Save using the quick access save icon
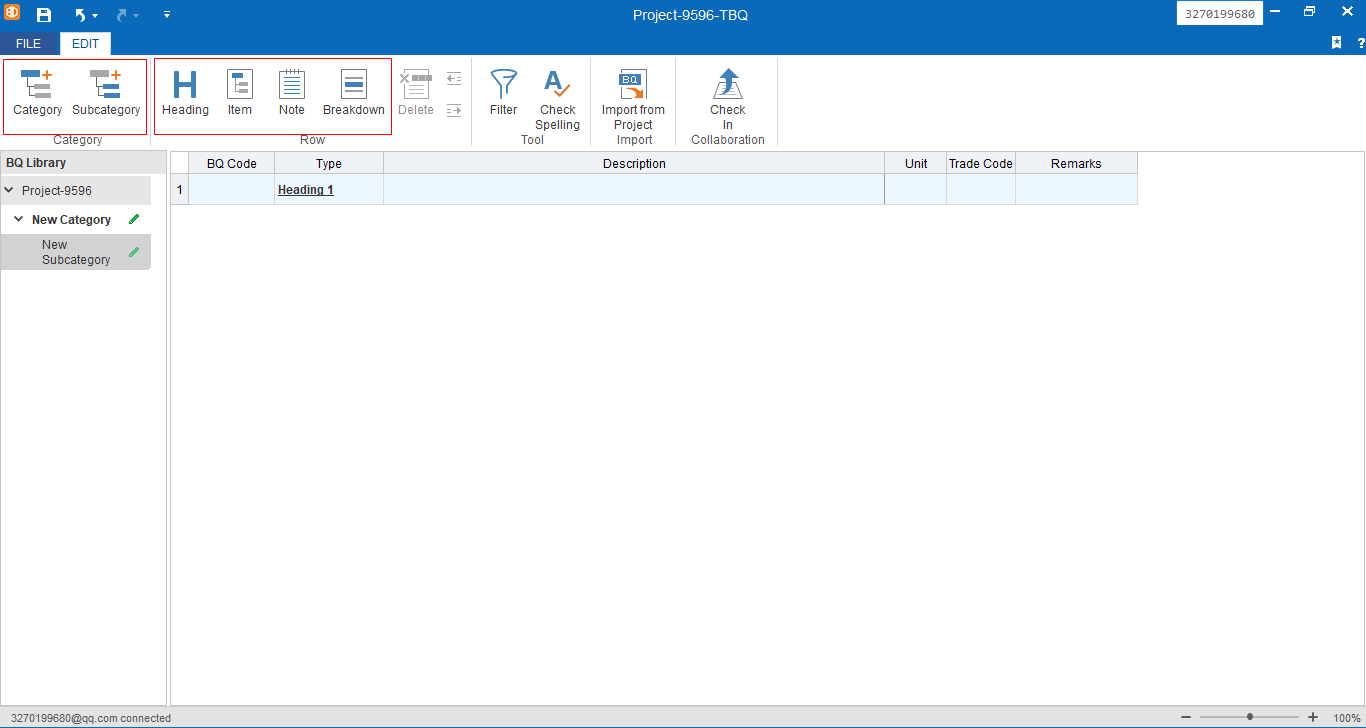The height and width of the screenshot is (728, 1366). [44, 15]
